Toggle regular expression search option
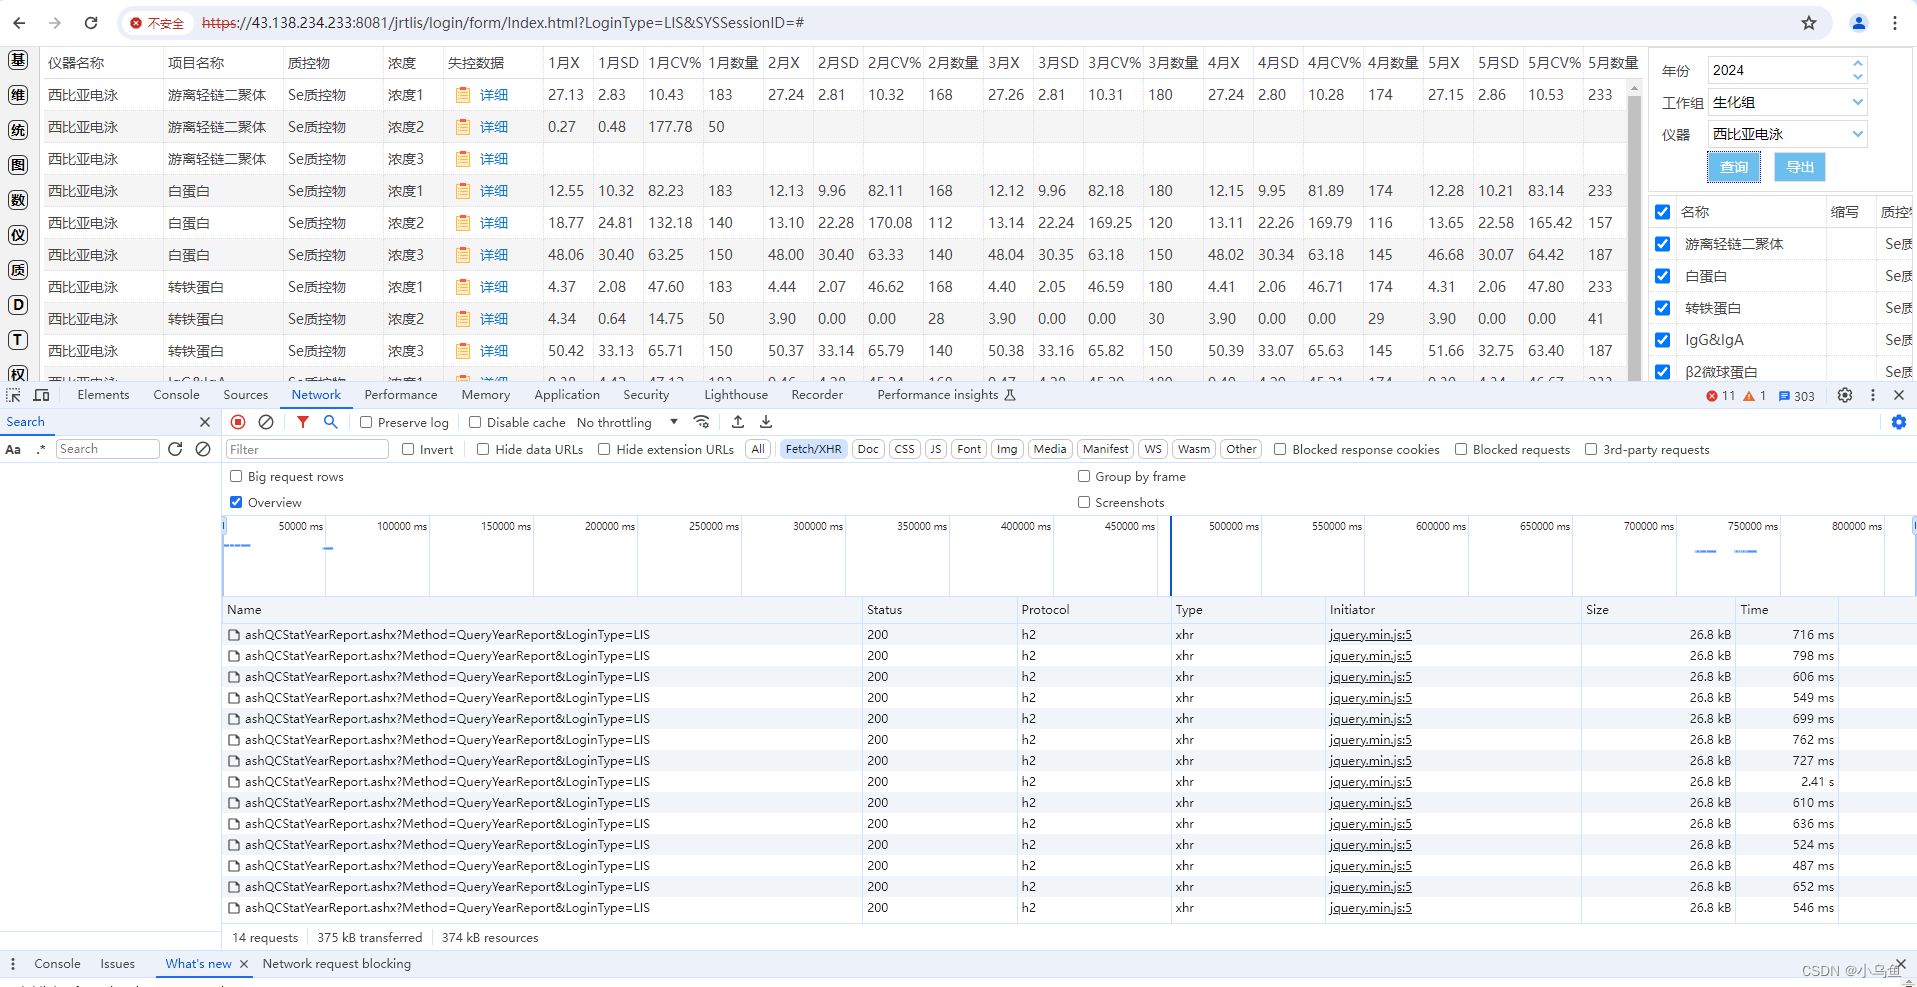Screen dimensions: 1917x987 41,449
